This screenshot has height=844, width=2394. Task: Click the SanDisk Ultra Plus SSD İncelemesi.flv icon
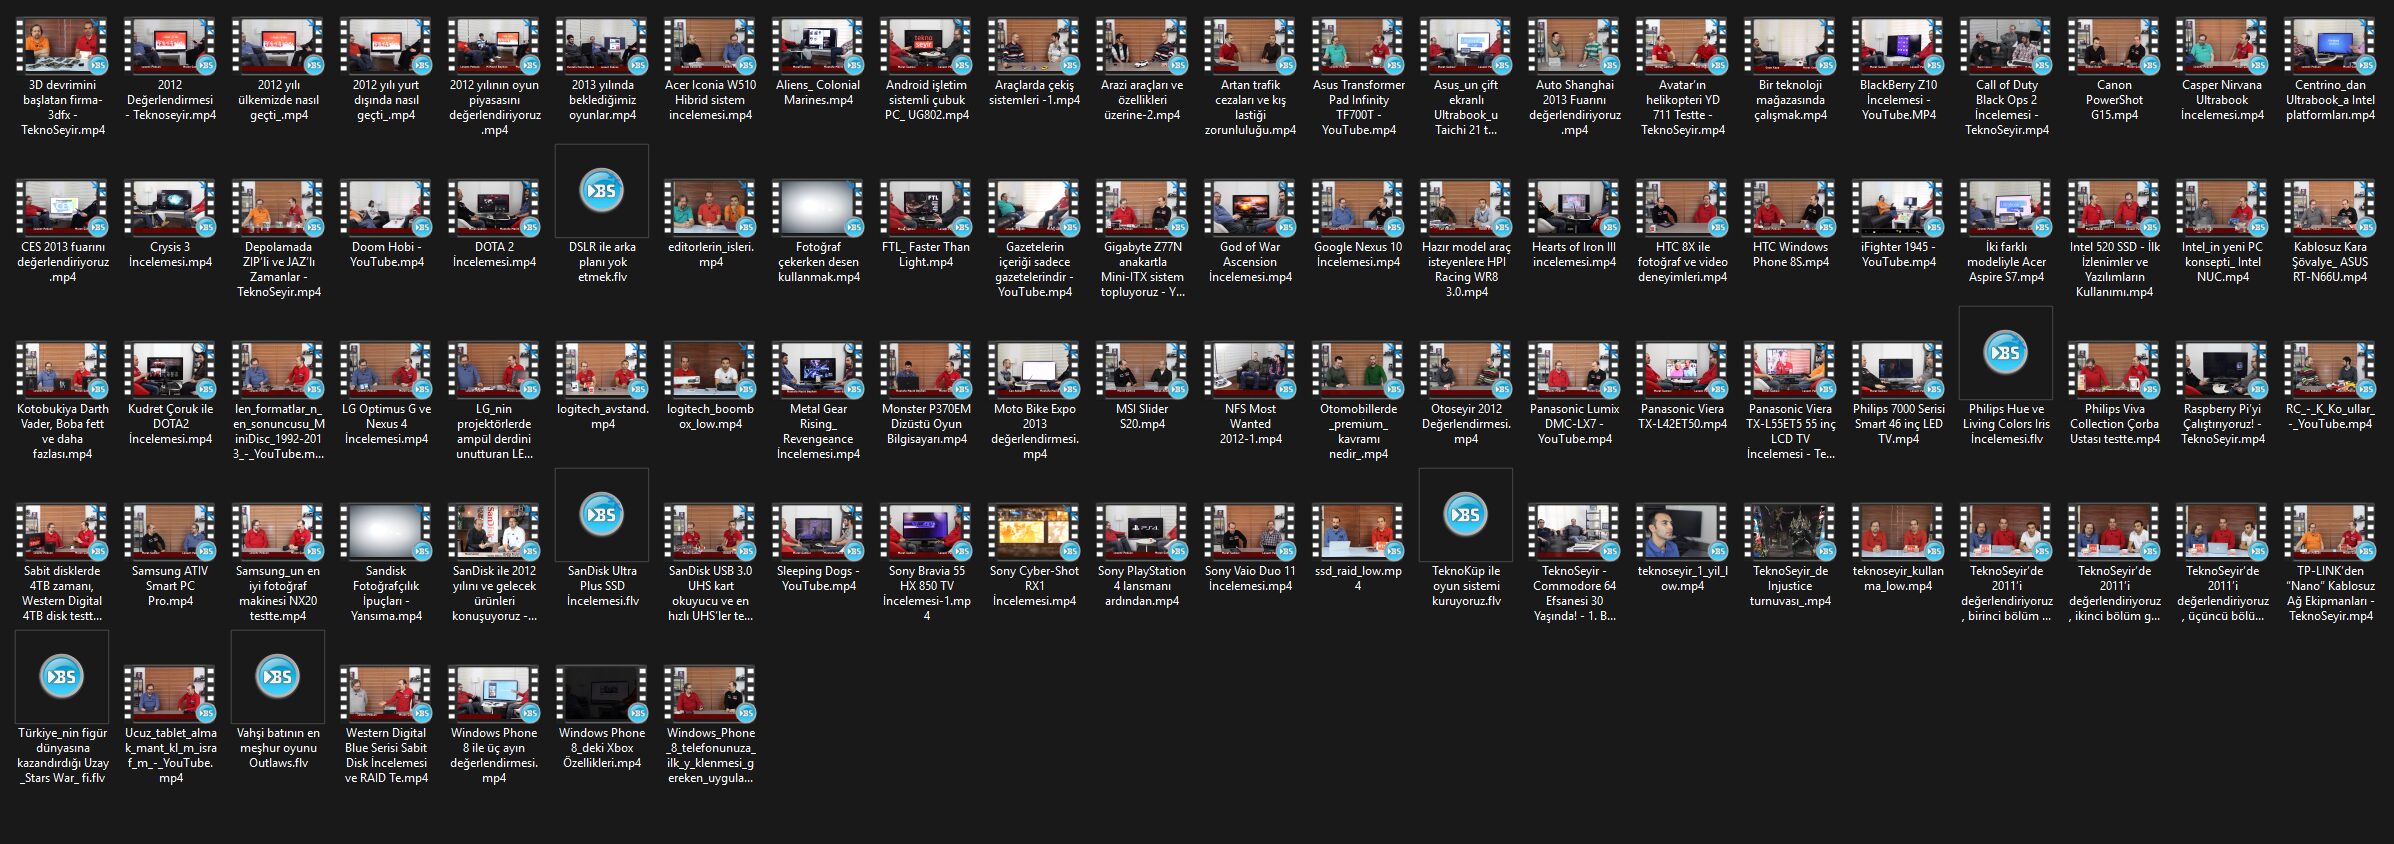(602, 515)
